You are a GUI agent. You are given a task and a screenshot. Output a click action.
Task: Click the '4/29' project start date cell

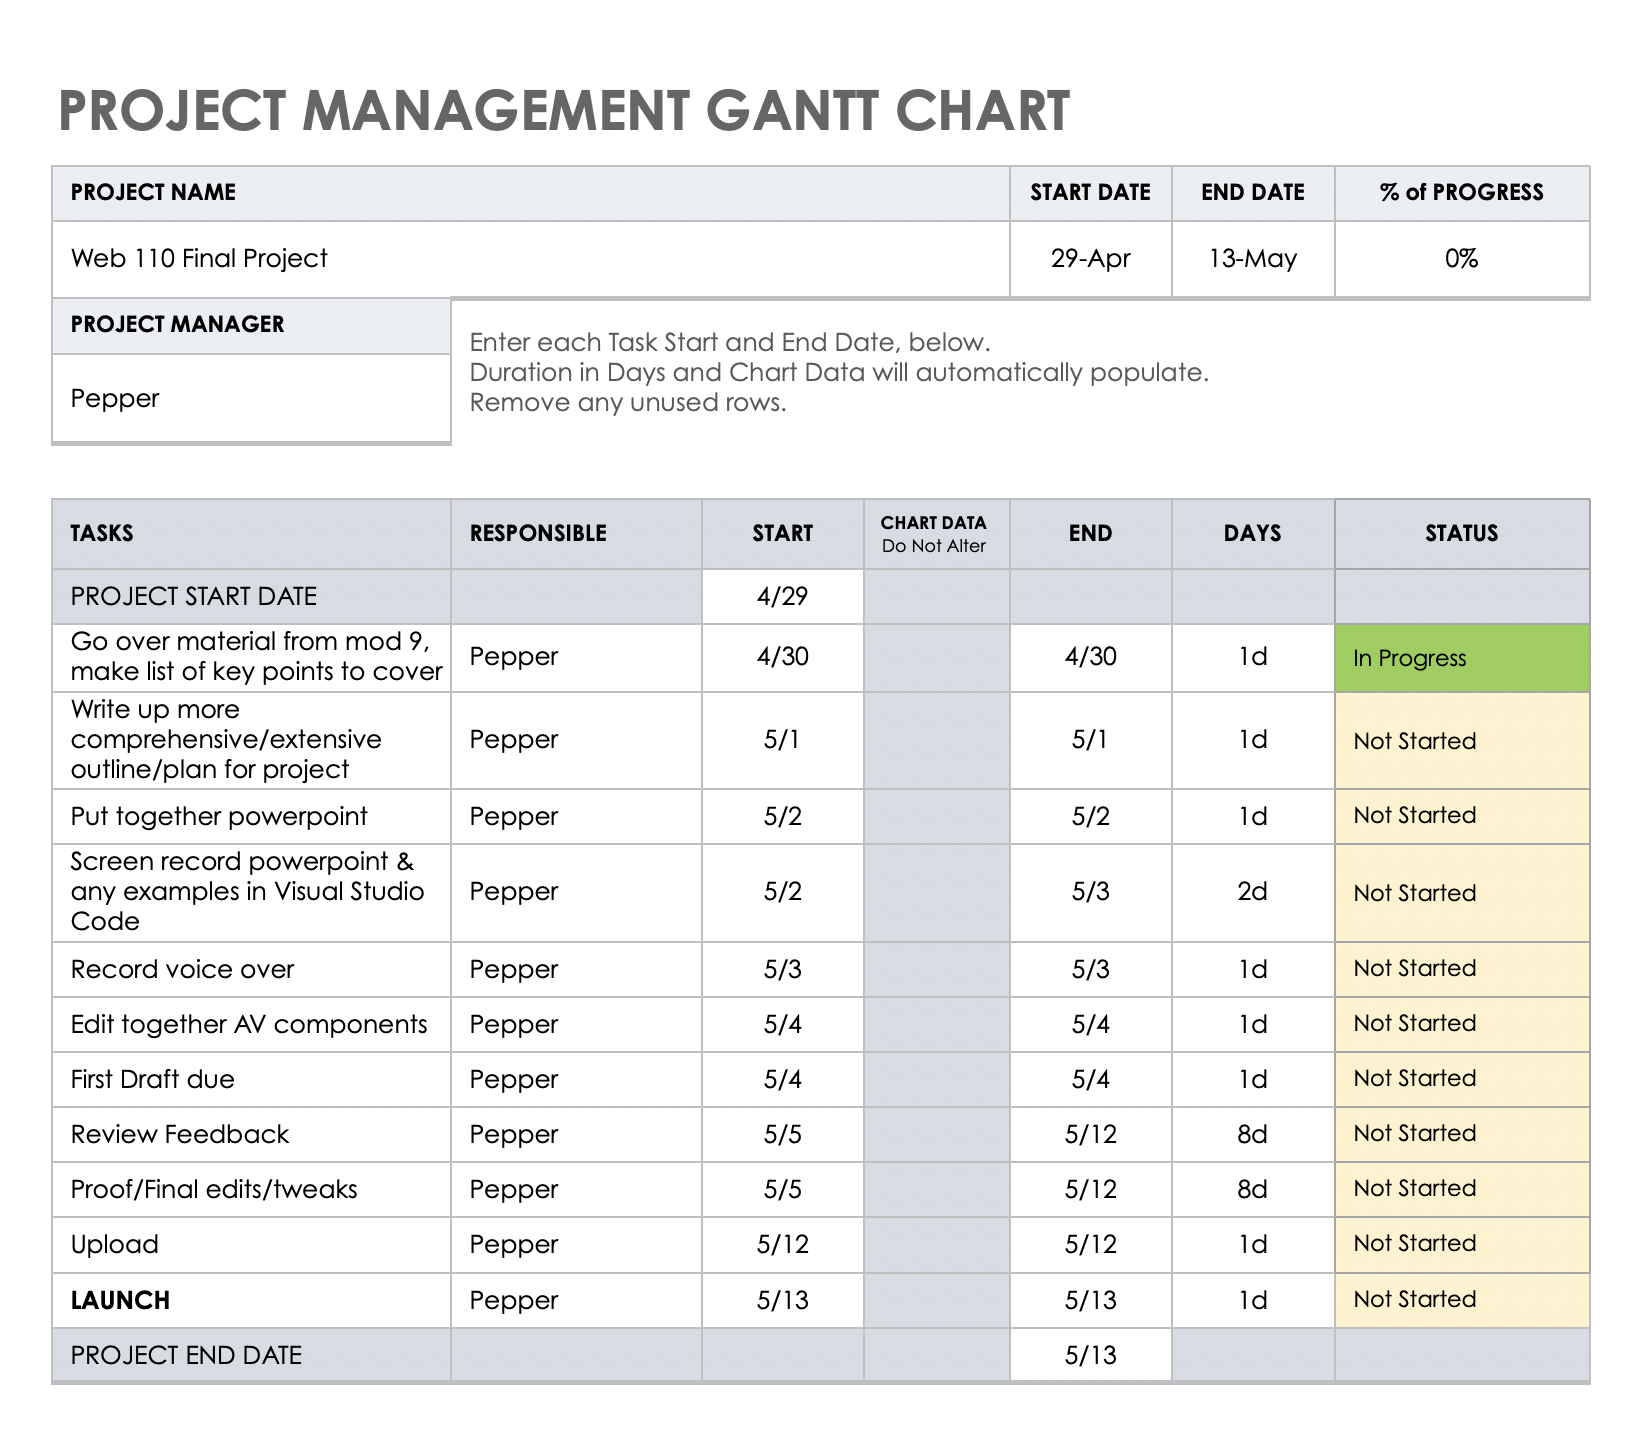pos(783,597)
